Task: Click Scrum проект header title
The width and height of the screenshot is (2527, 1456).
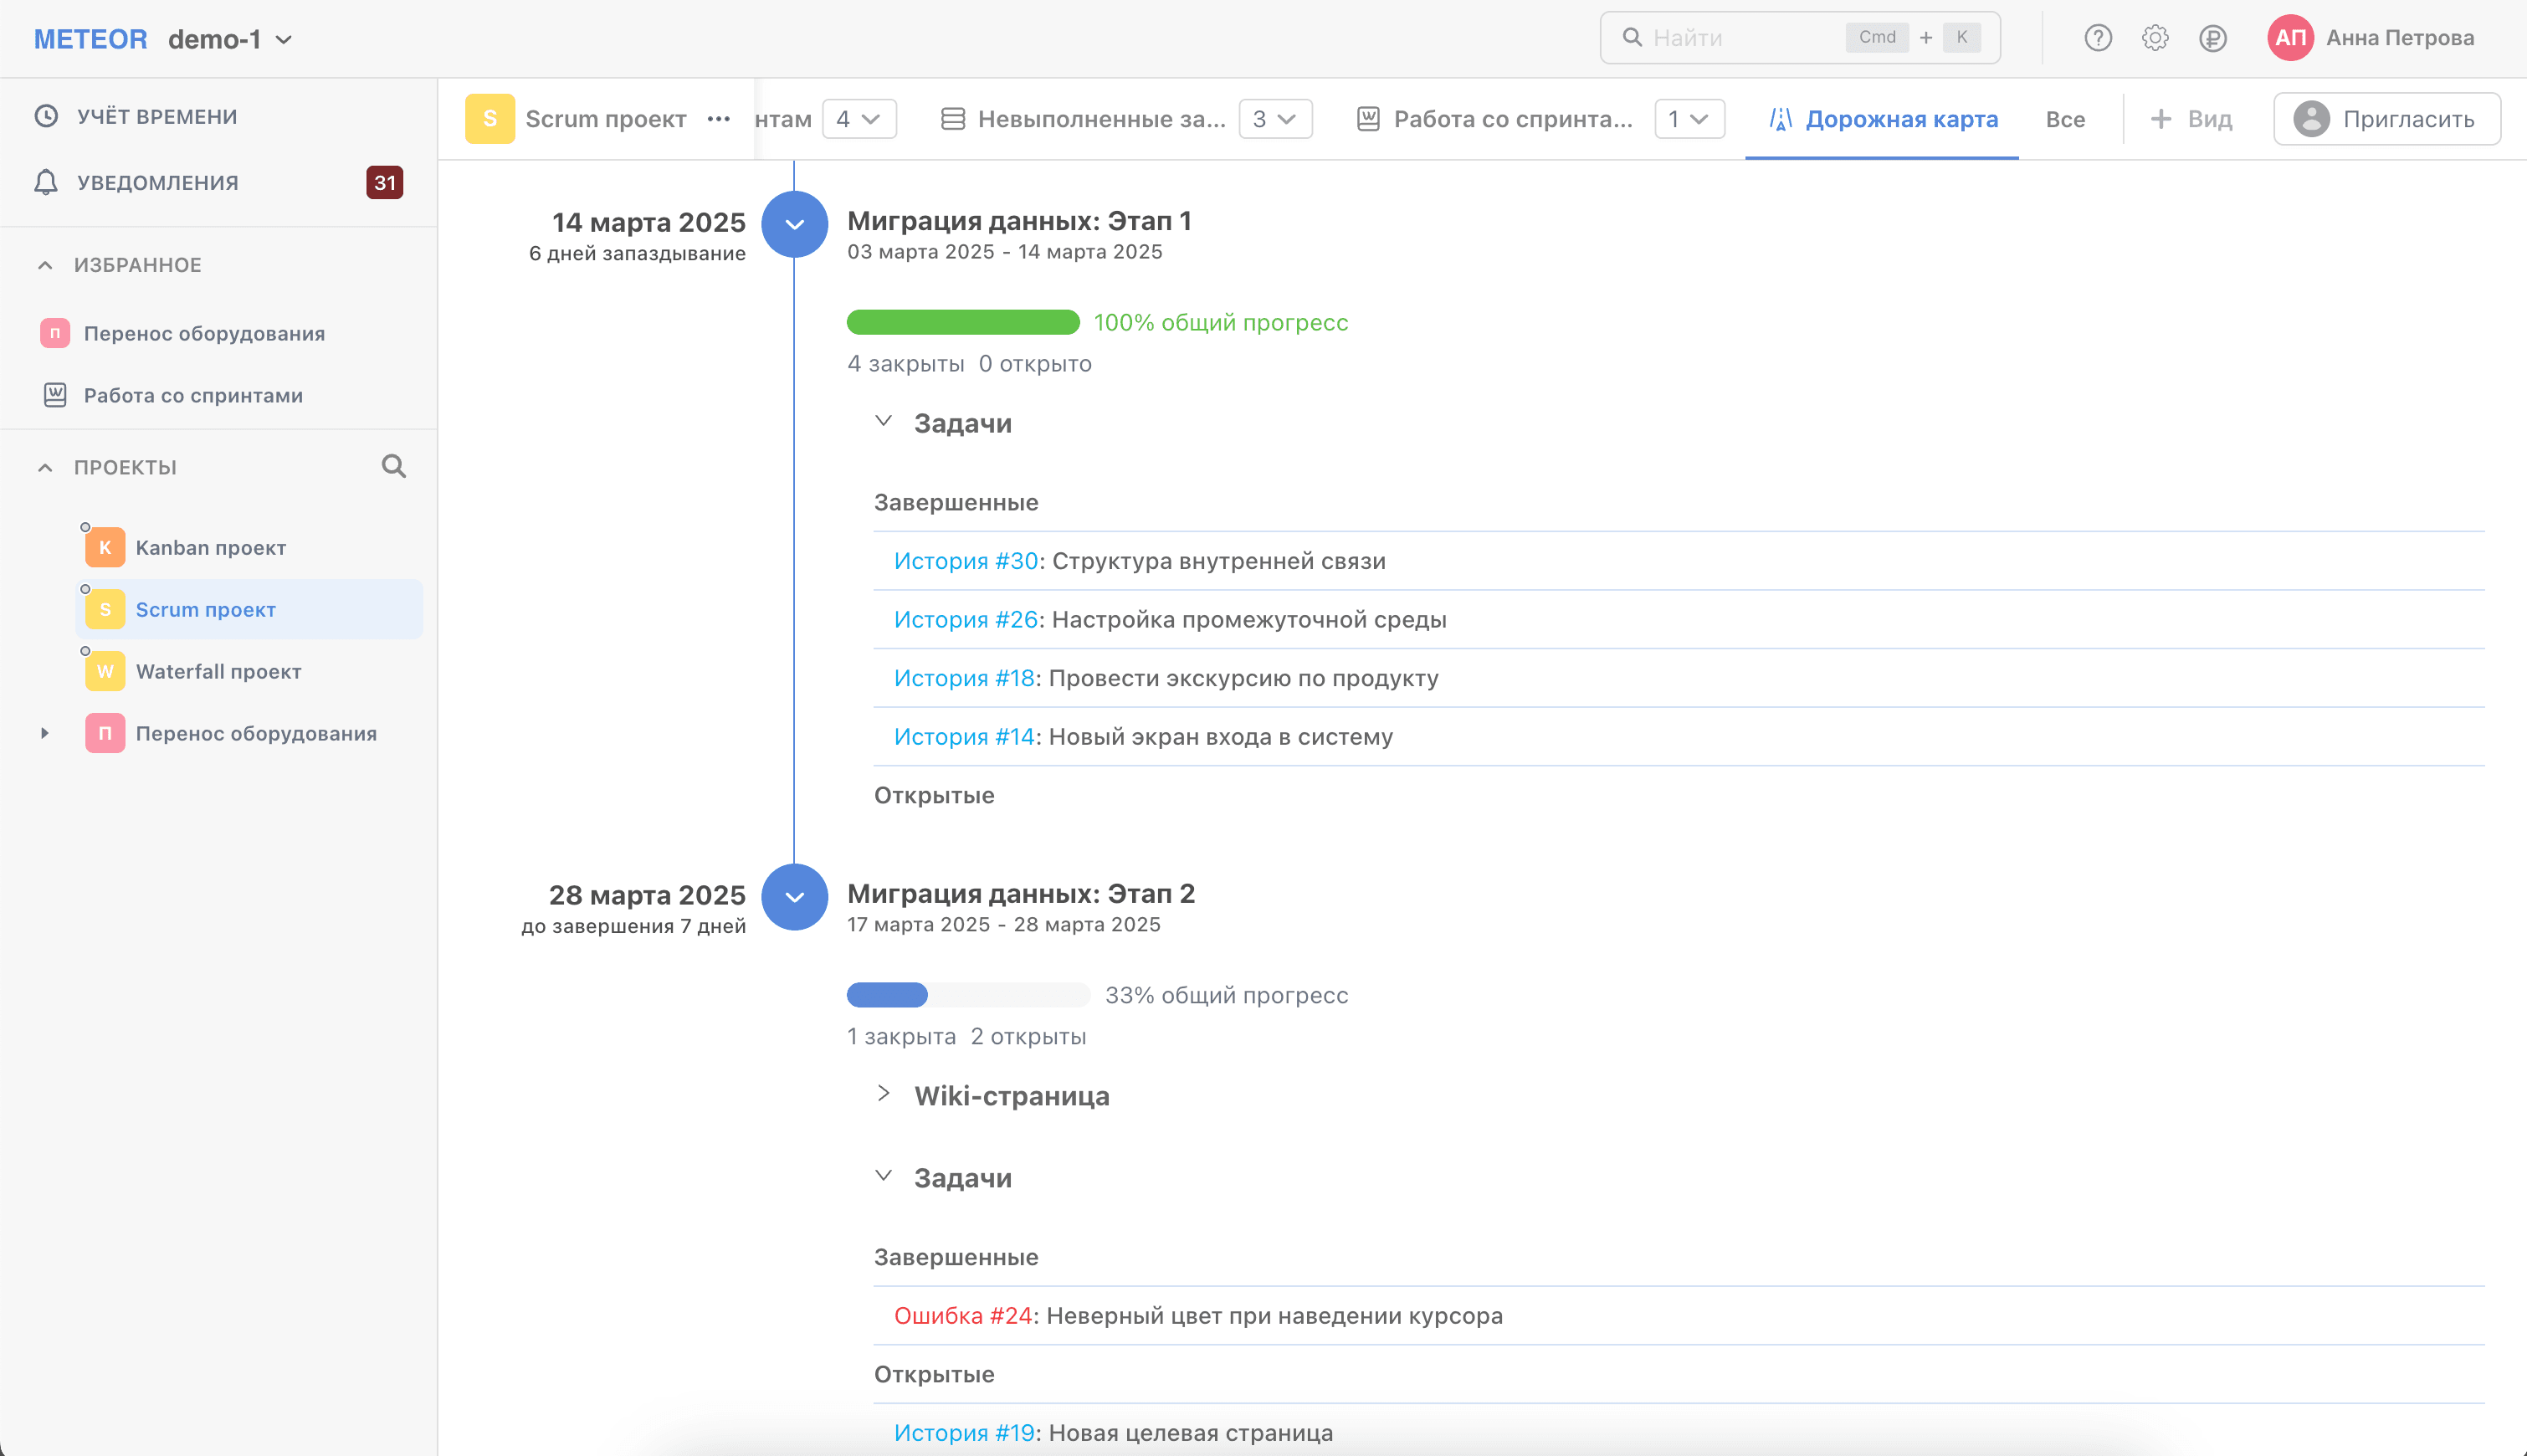Action: point(606,119)
